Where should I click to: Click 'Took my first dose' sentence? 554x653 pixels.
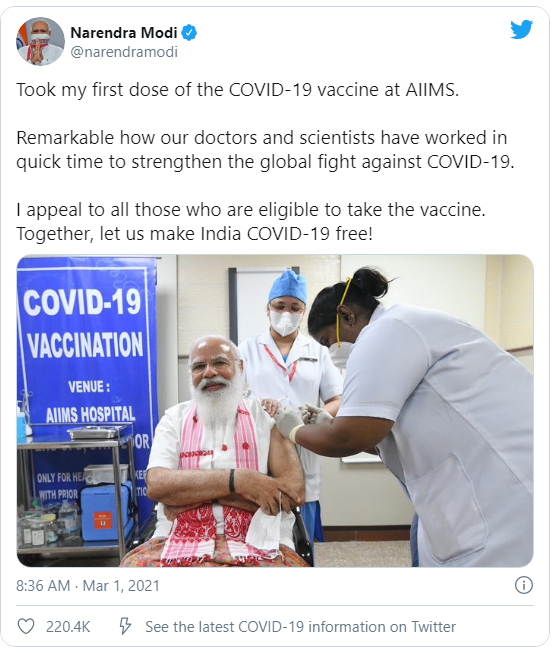237,90
